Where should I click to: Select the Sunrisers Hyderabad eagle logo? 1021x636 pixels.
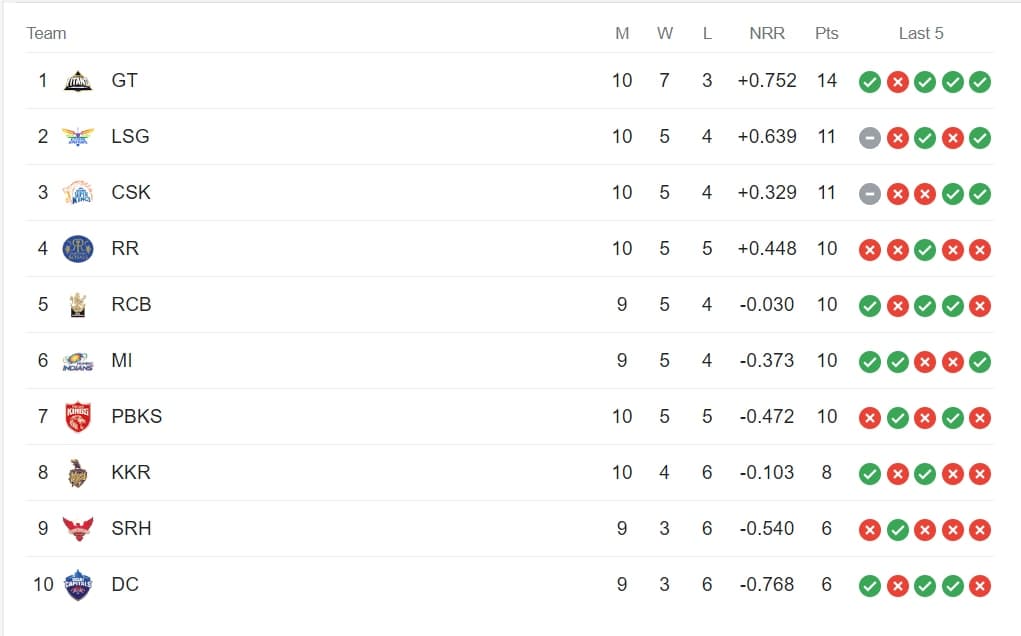[78, 529]
